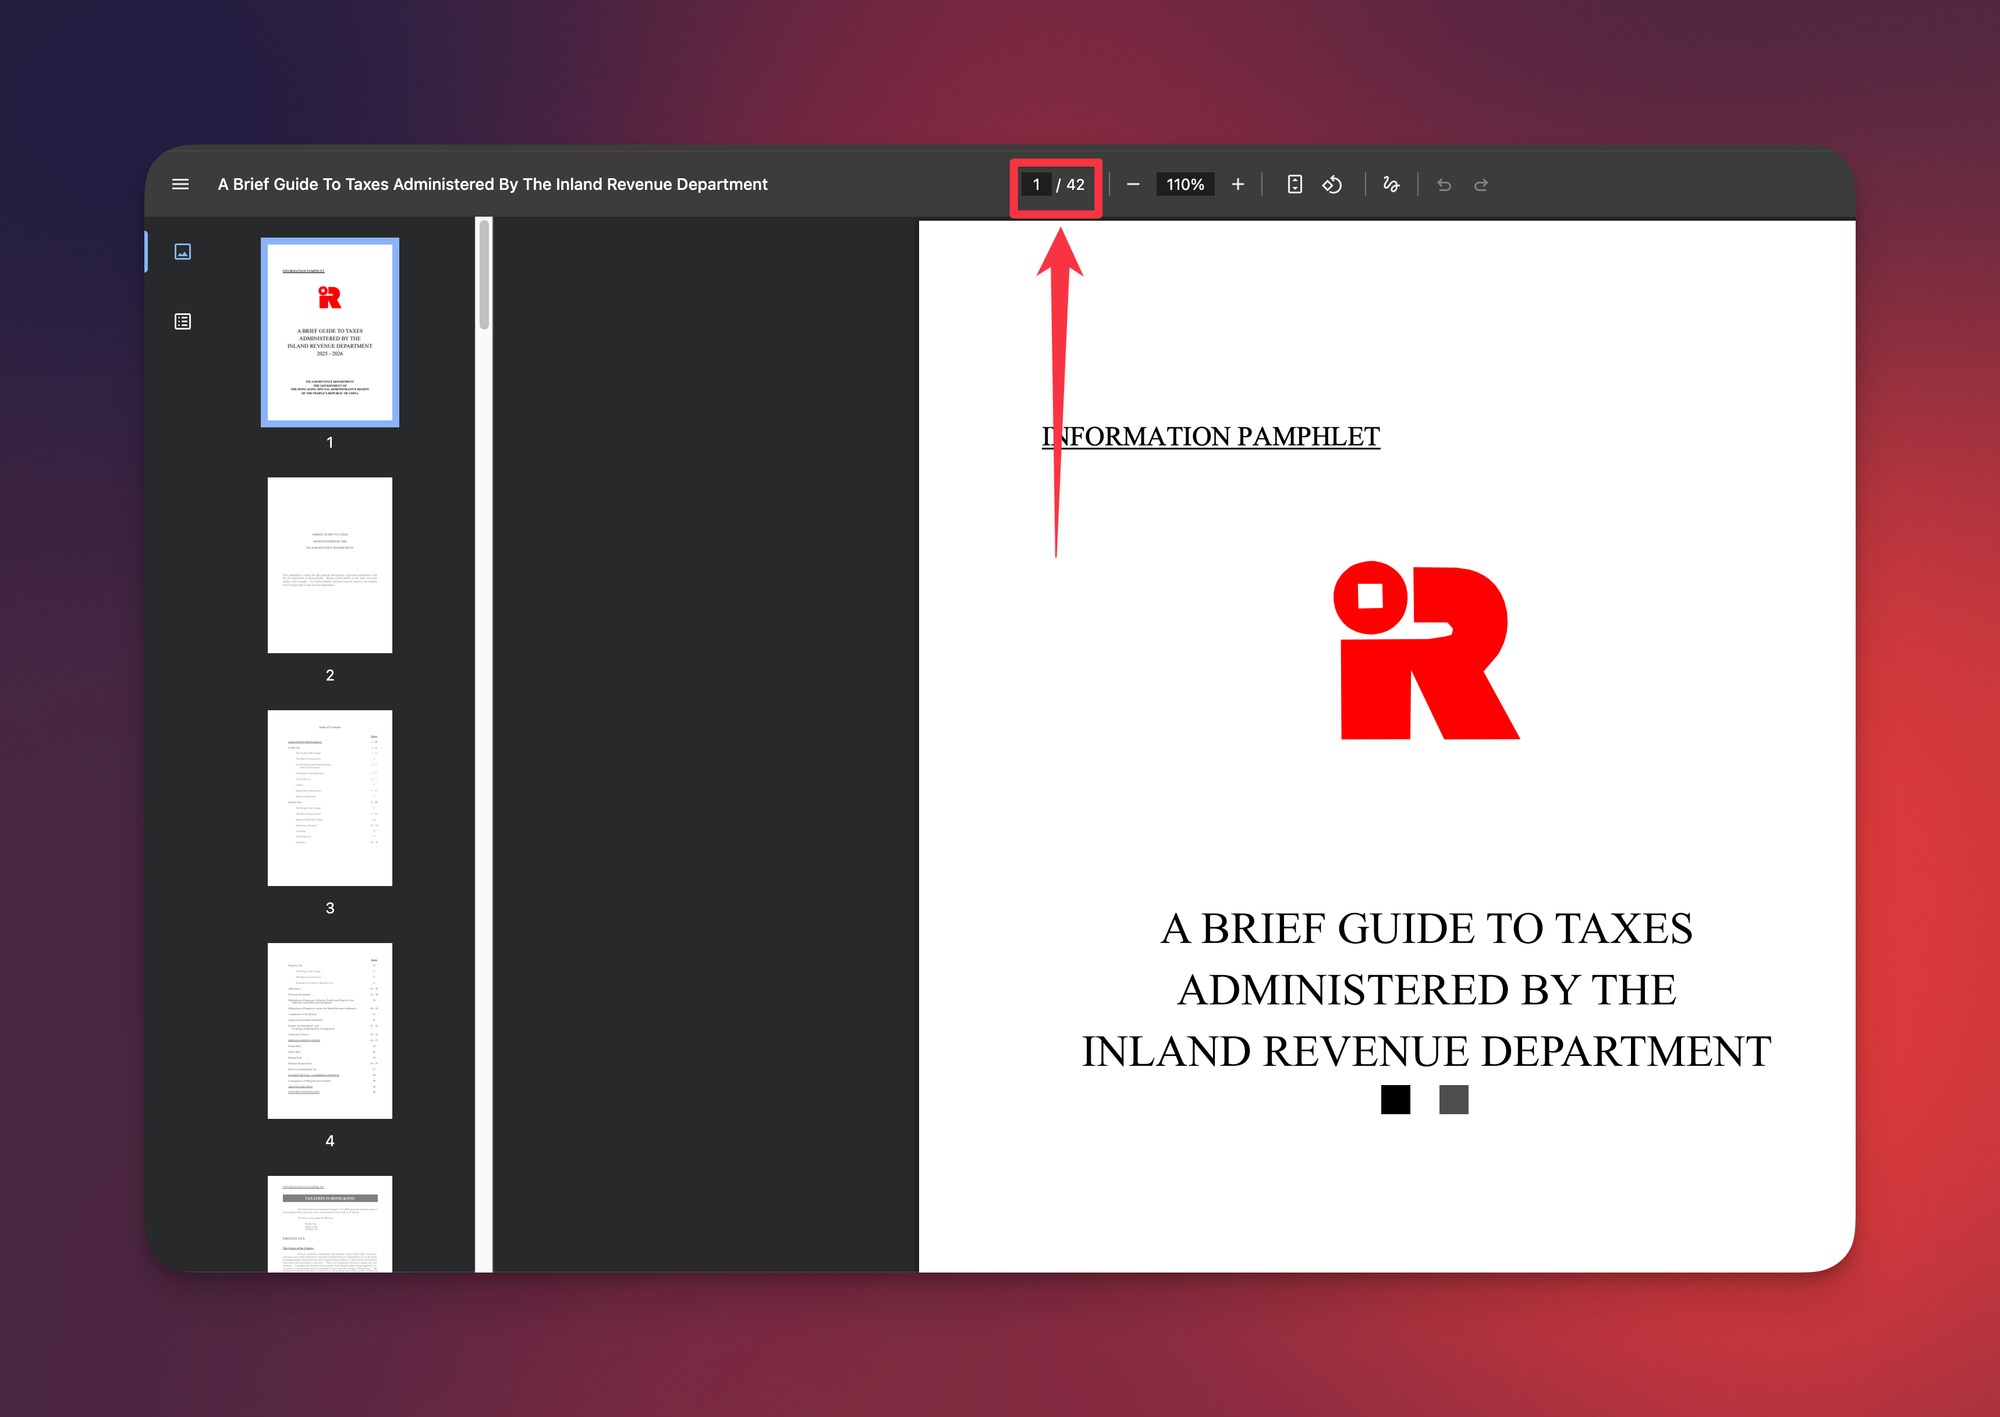
Task: Jump to page 4 thumbnail
Action: coord(330,1031)
